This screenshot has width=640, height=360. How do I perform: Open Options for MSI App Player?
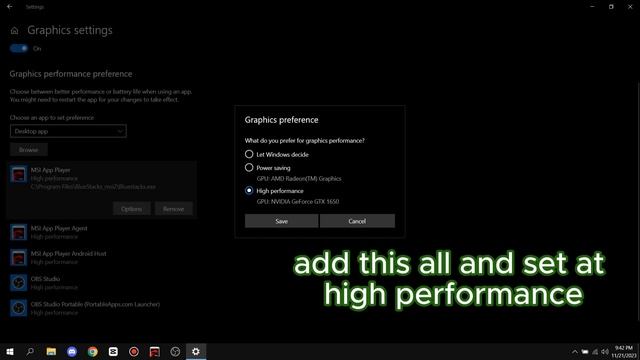coord(131,209)
